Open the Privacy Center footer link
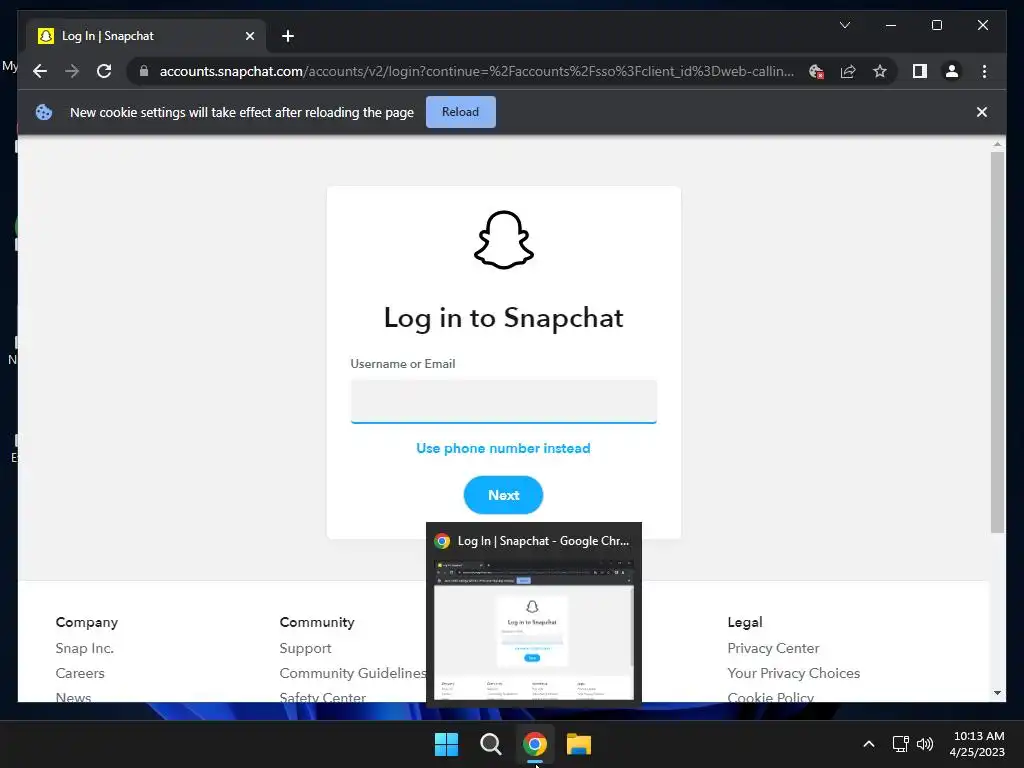Image resolution: width=1024 pixels, height=768 pixels. click(x=773, y=648)
